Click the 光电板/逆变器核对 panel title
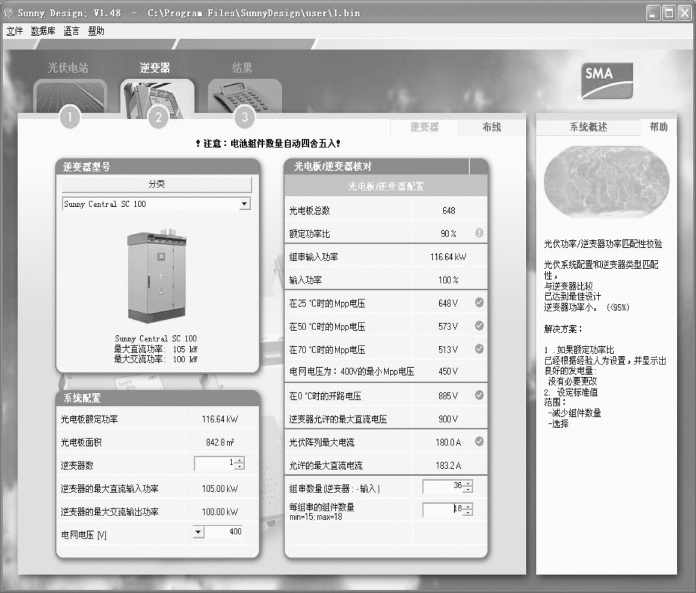696x593 pixels. click(332, 166)
